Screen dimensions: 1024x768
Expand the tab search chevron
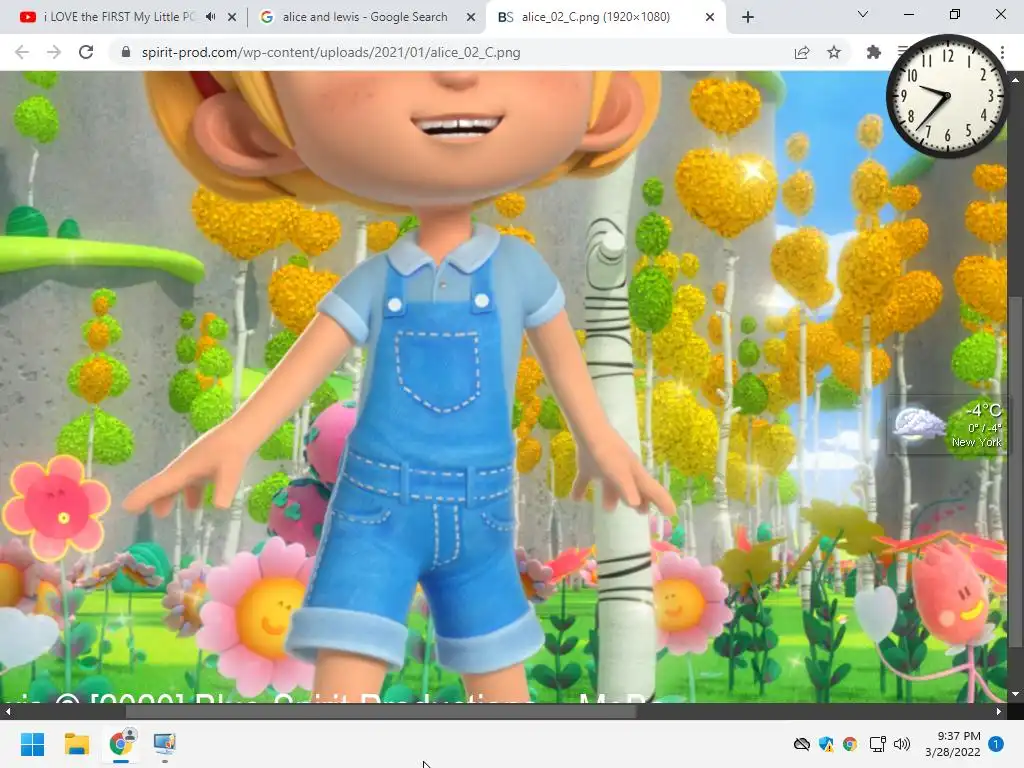pos(863,14)
